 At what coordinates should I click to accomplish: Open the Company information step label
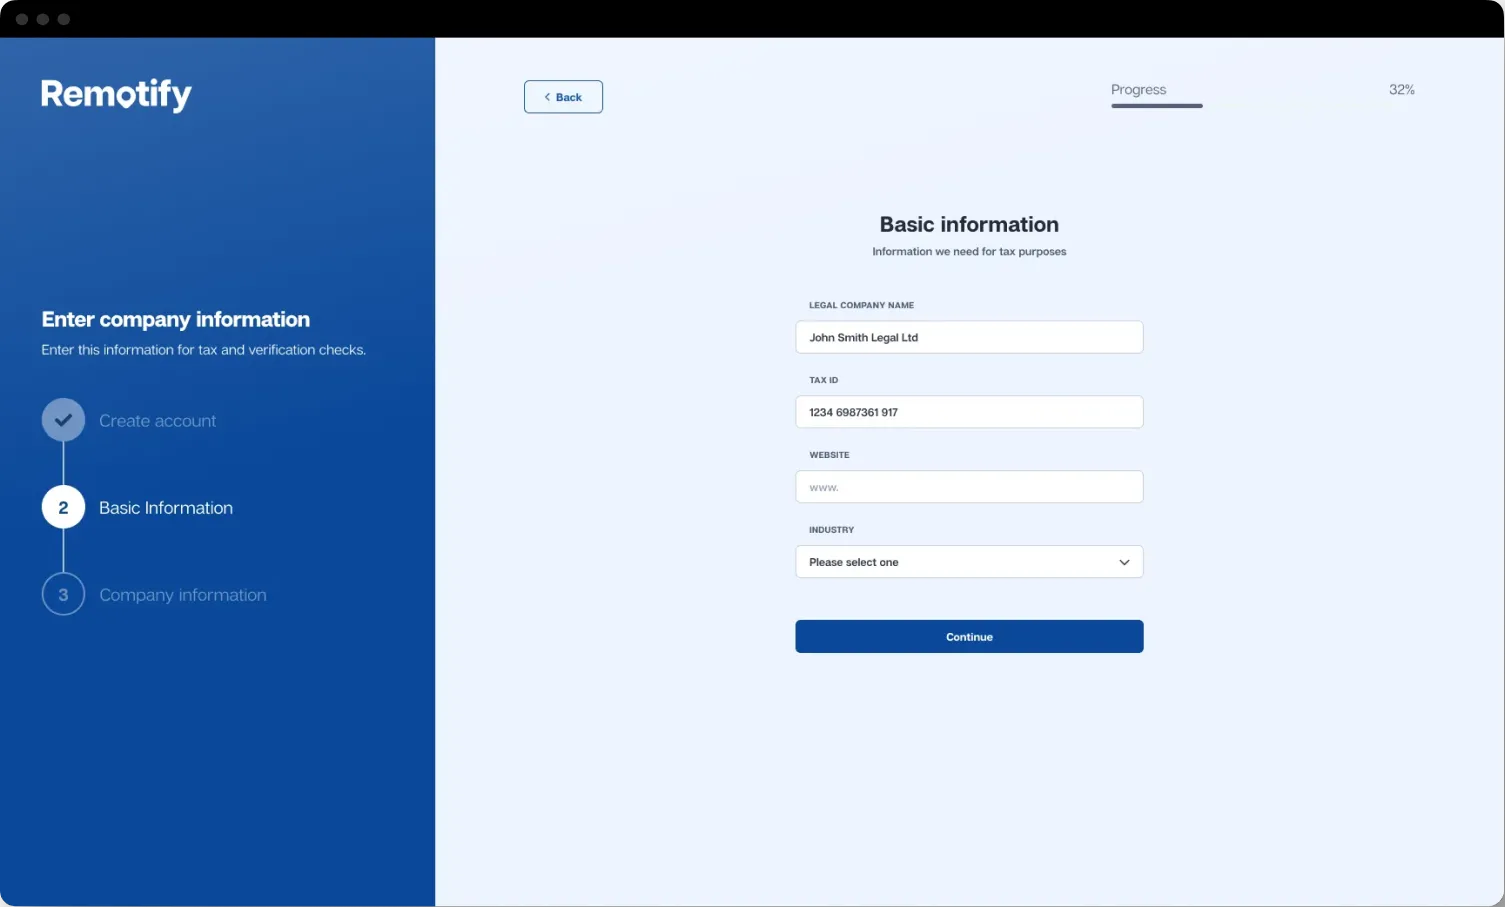[x=183, y=595]
